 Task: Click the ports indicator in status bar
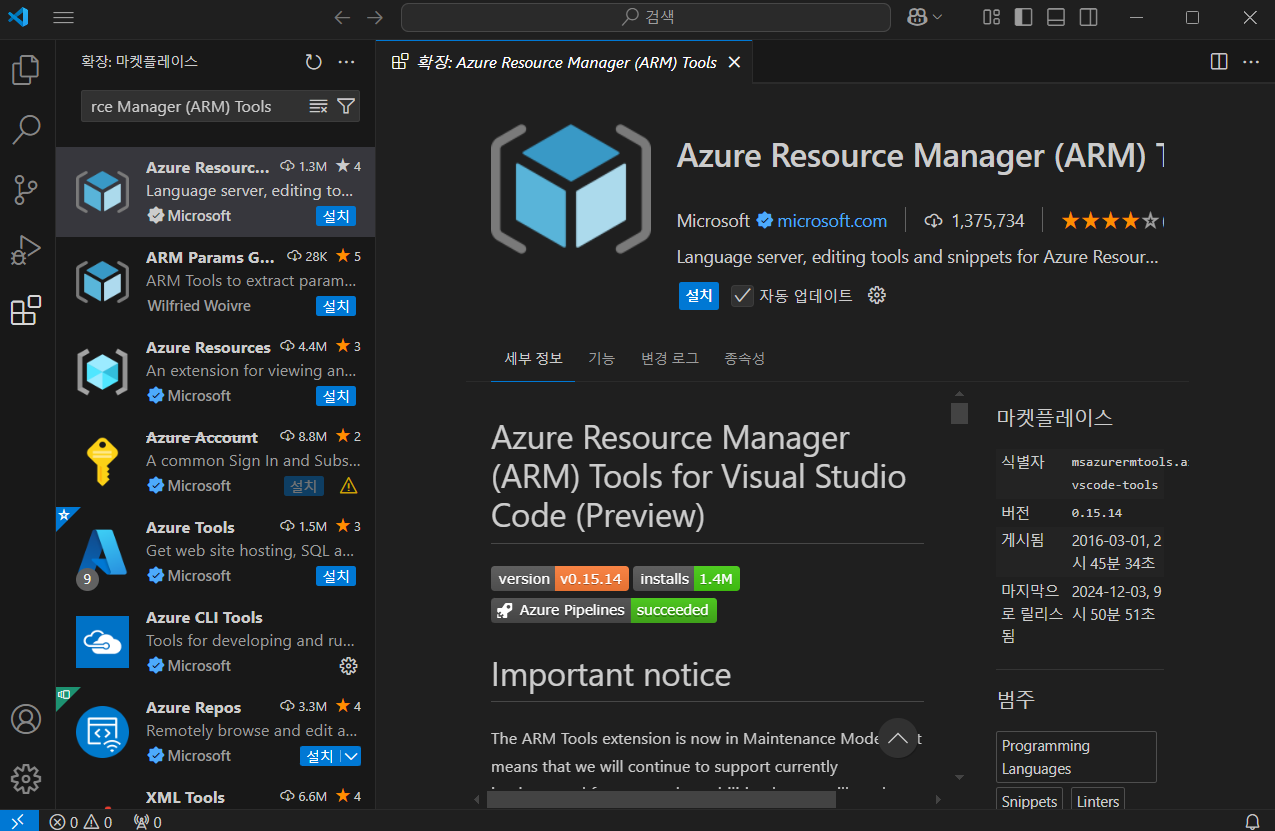147,821
